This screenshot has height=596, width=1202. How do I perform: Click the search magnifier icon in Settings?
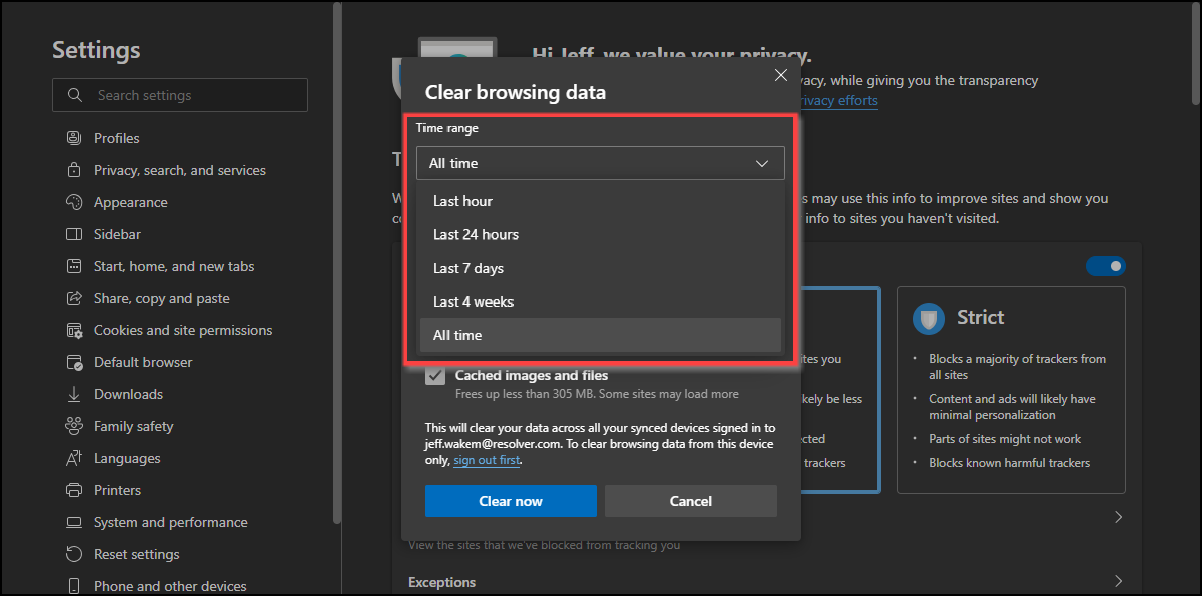75,95
